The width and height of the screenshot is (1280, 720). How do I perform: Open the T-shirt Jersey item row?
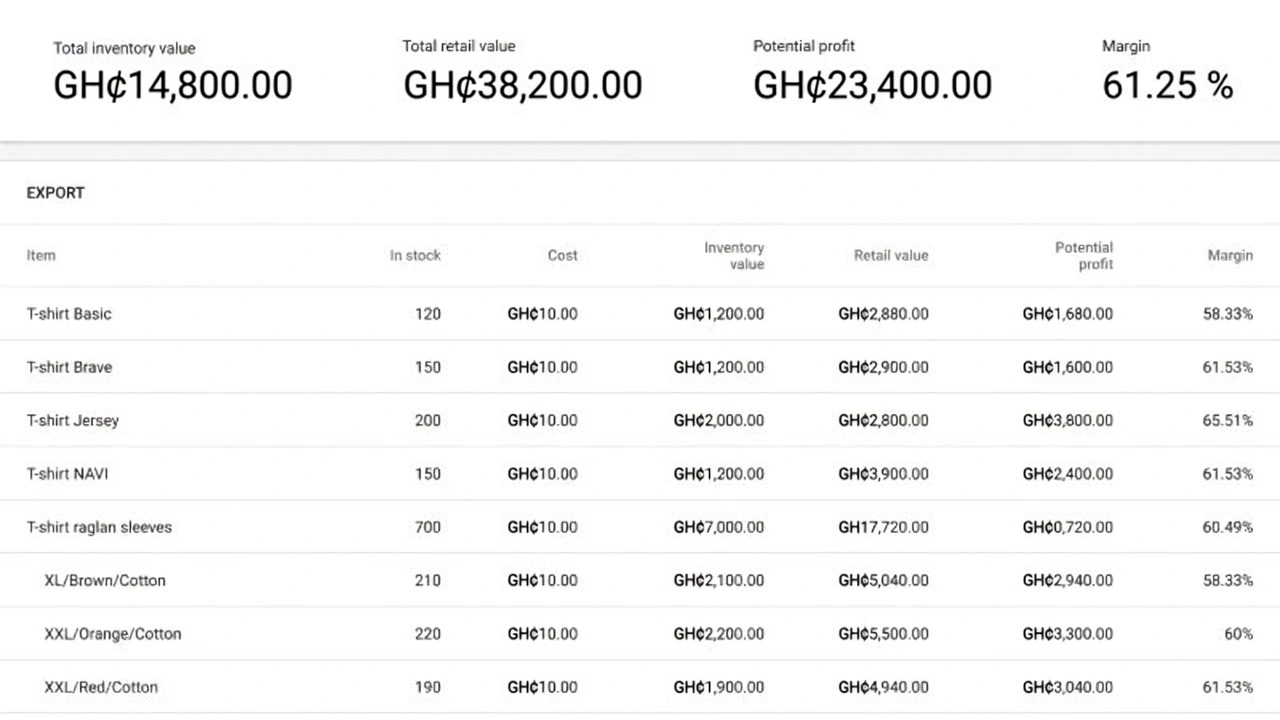coord(640,420)
